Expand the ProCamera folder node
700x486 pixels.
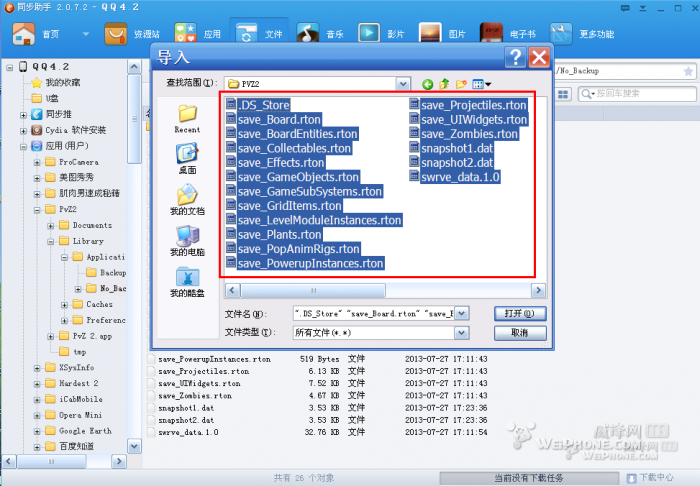point(37,162)
